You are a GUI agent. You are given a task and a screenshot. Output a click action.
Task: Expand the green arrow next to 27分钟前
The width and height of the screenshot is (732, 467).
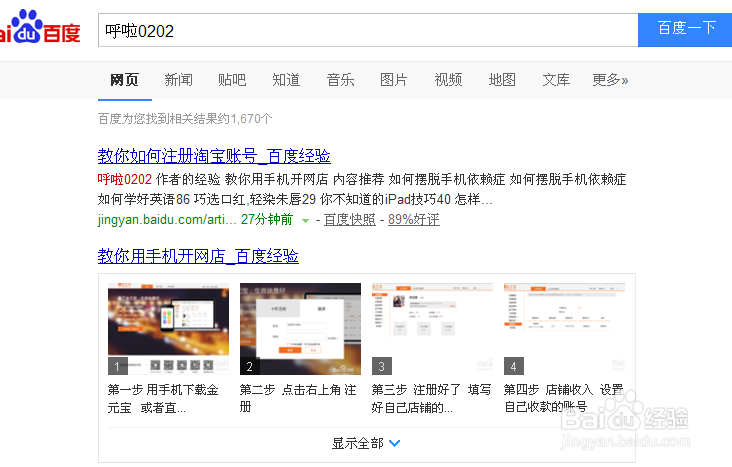click(x=305, y=220)
